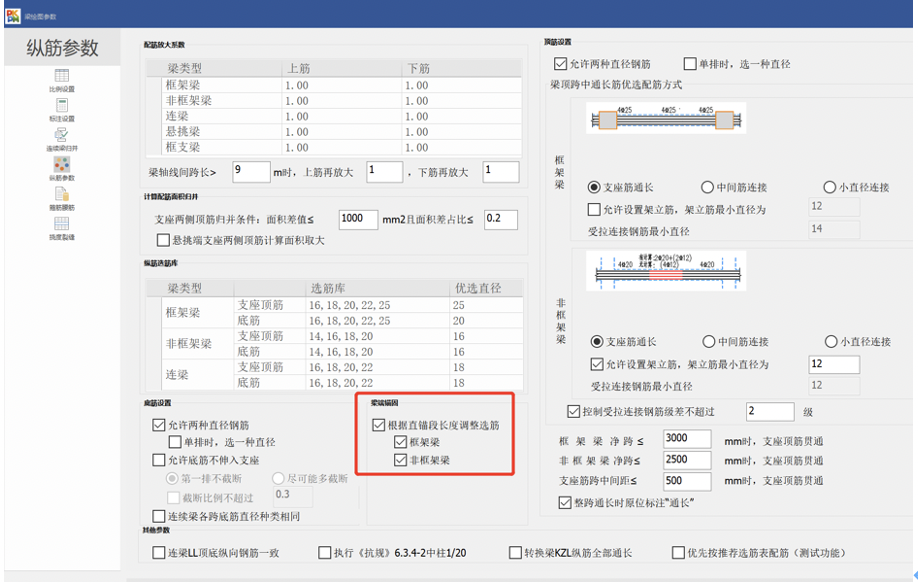Viewport: 918px width, 584px height.
Task: Open the 箍筋腰筋 settings icon
Action: tap(61, 191)
